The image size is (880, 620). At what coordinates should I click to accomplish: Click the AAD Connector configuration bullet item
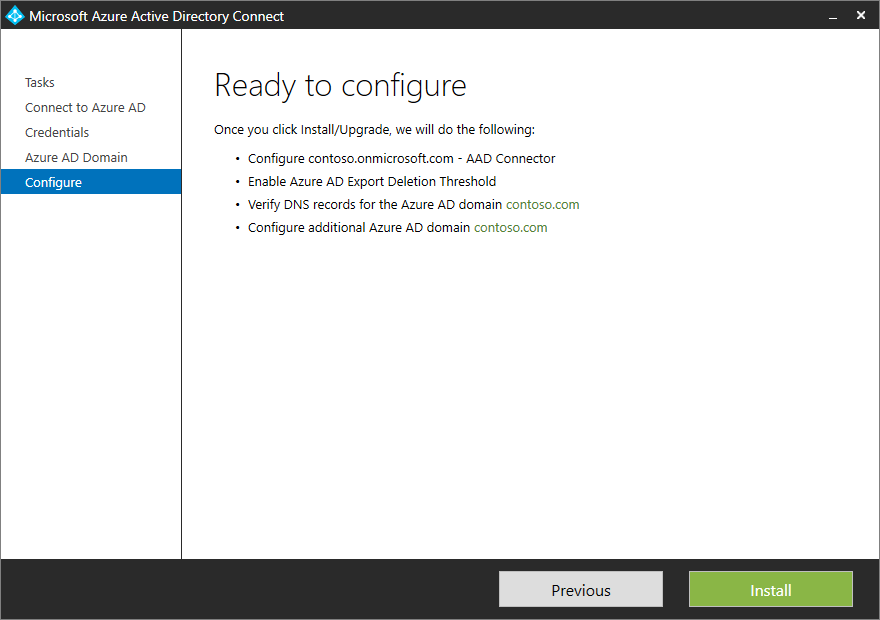click(400, 158)
